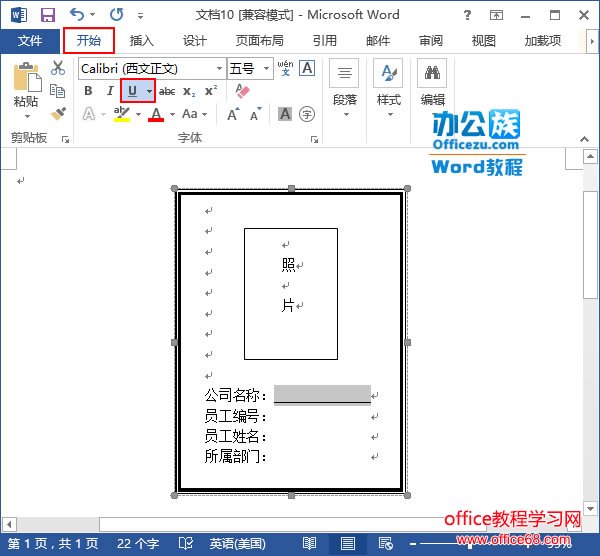Click the 粘贴 (Paste) clipboard icon
Image resolution: width=600 pixels, height=556 pixels.
click(x=27, y=77)
